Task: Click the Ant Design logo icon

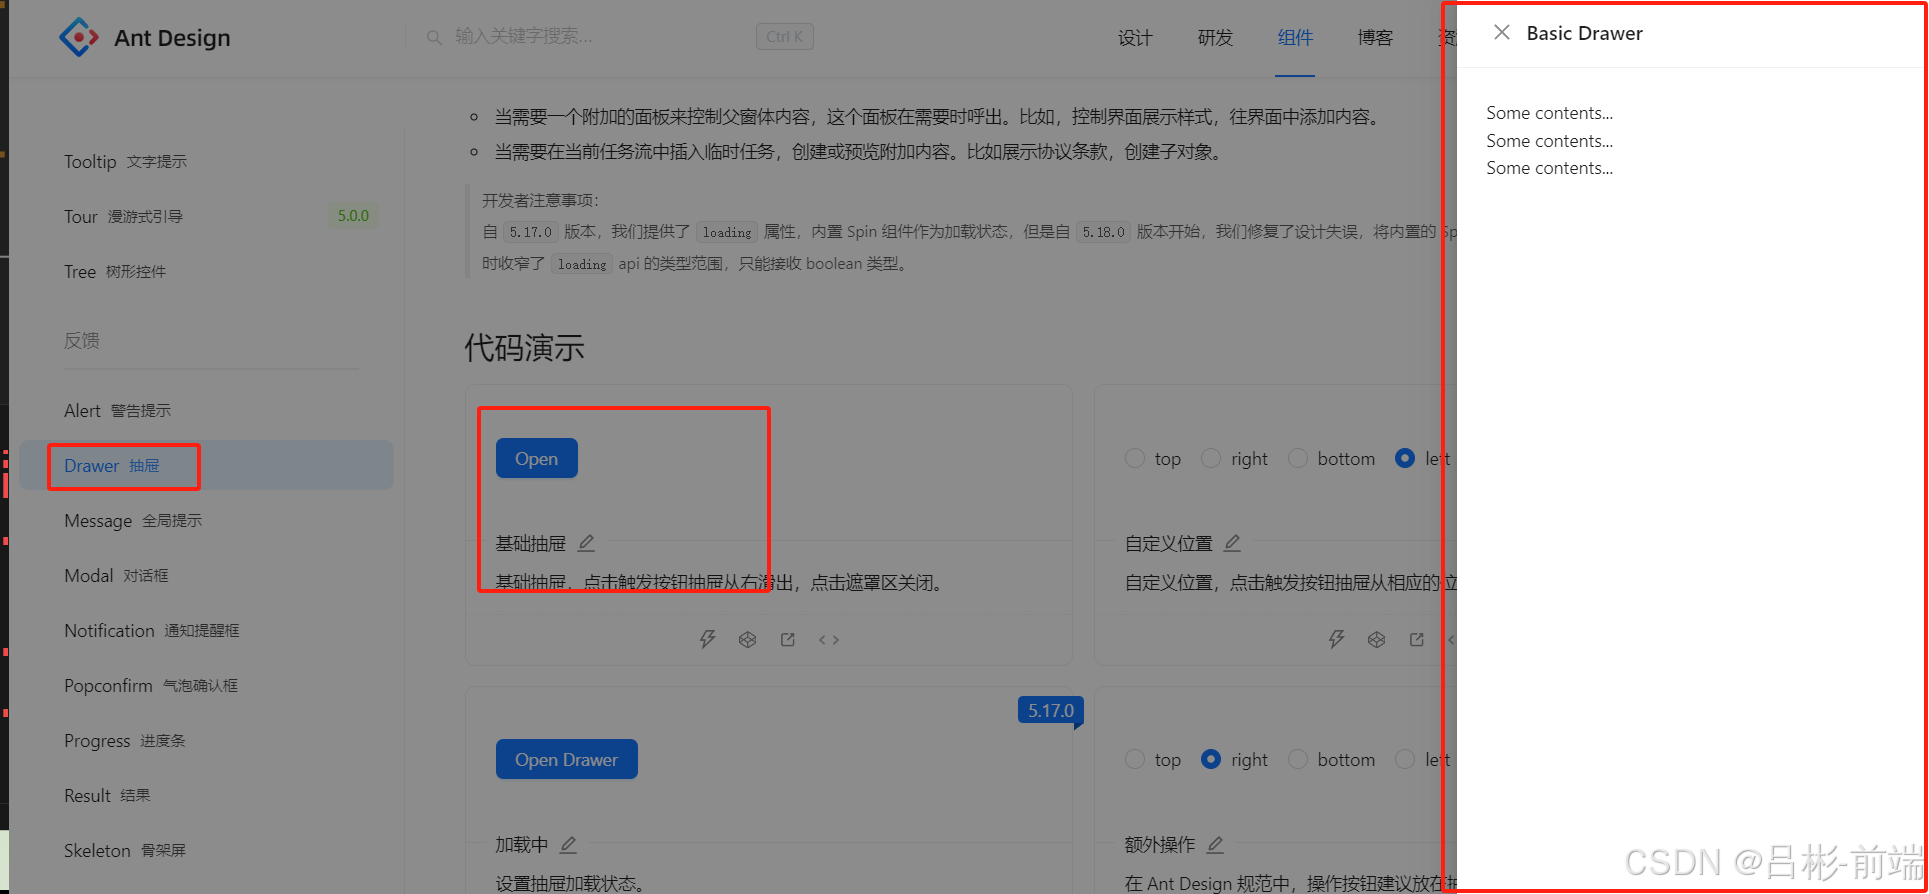Action: pos(79,37)
